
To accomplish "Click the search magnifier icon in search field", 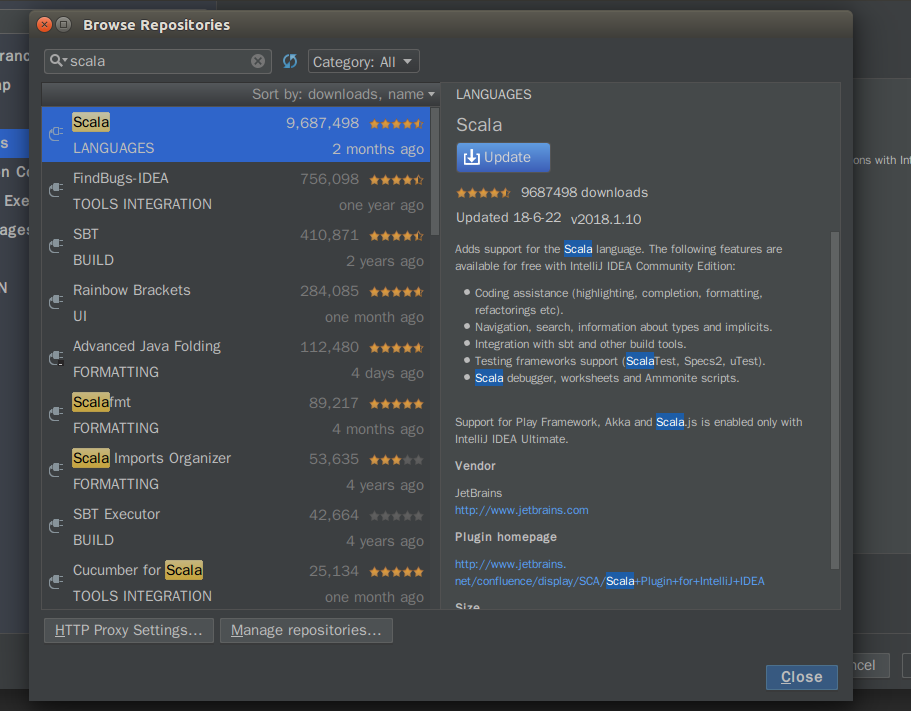I will tap(57, 60).
